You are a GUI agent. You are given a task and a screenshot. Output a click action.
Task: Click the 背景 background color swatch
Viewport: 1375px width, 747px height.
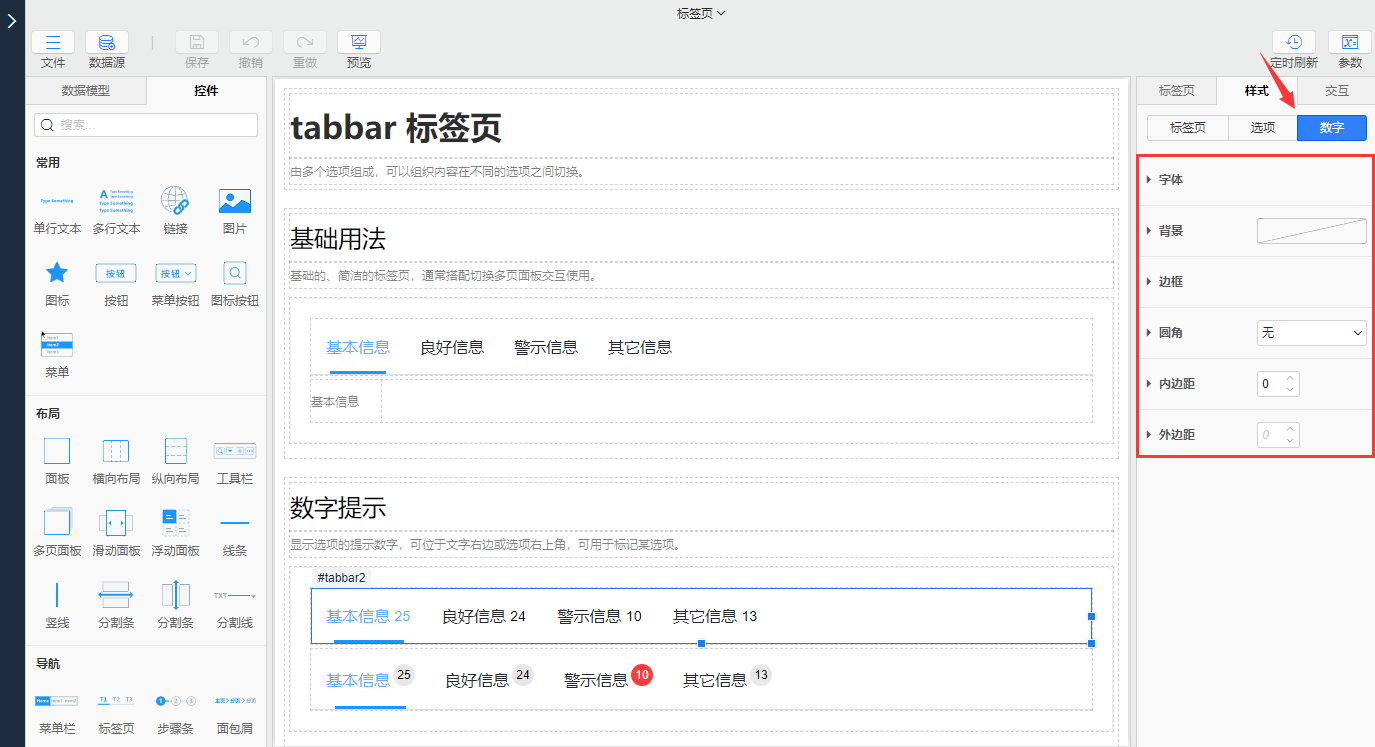pos(1311,231)
